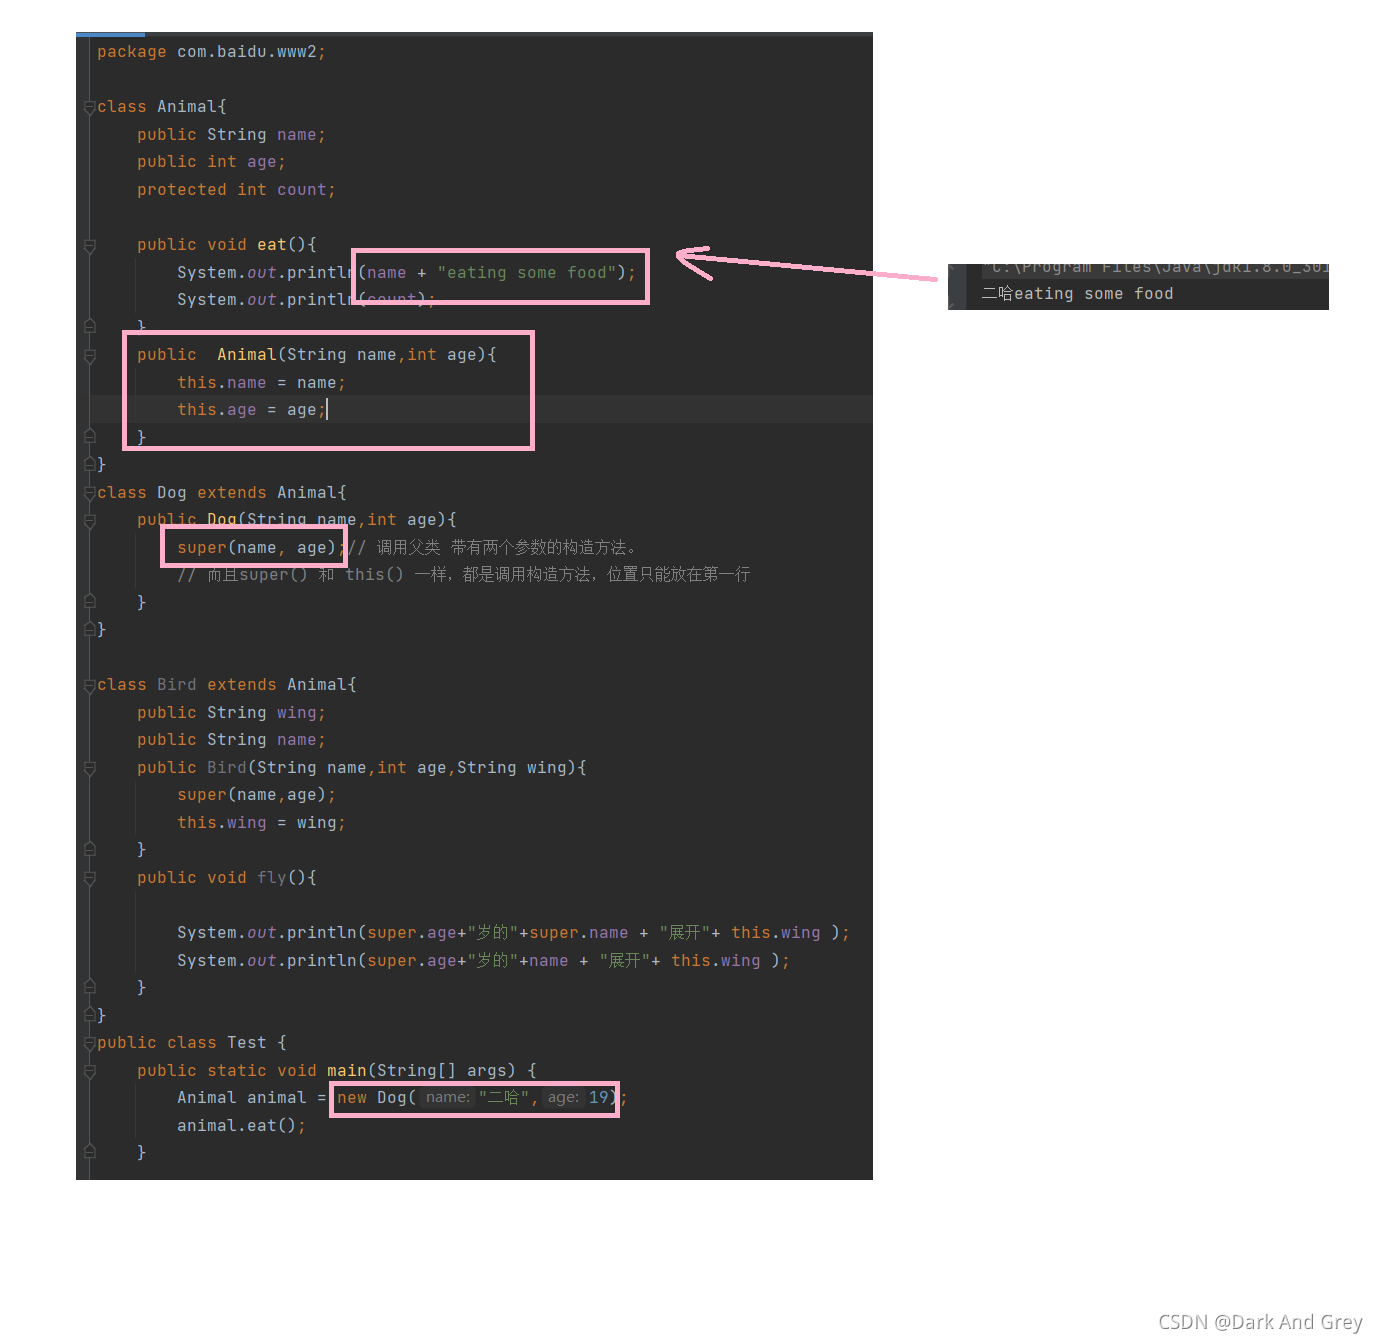
Task: Click the 'animal.eat();' call line
Action: tap(241, 1126)
